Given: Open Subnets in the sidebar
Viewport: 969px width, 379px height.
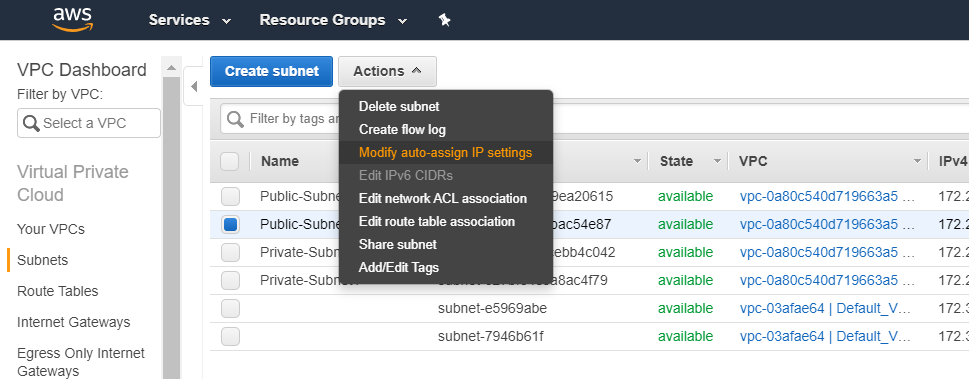Looking at the screenshot, I should [43, 260].
